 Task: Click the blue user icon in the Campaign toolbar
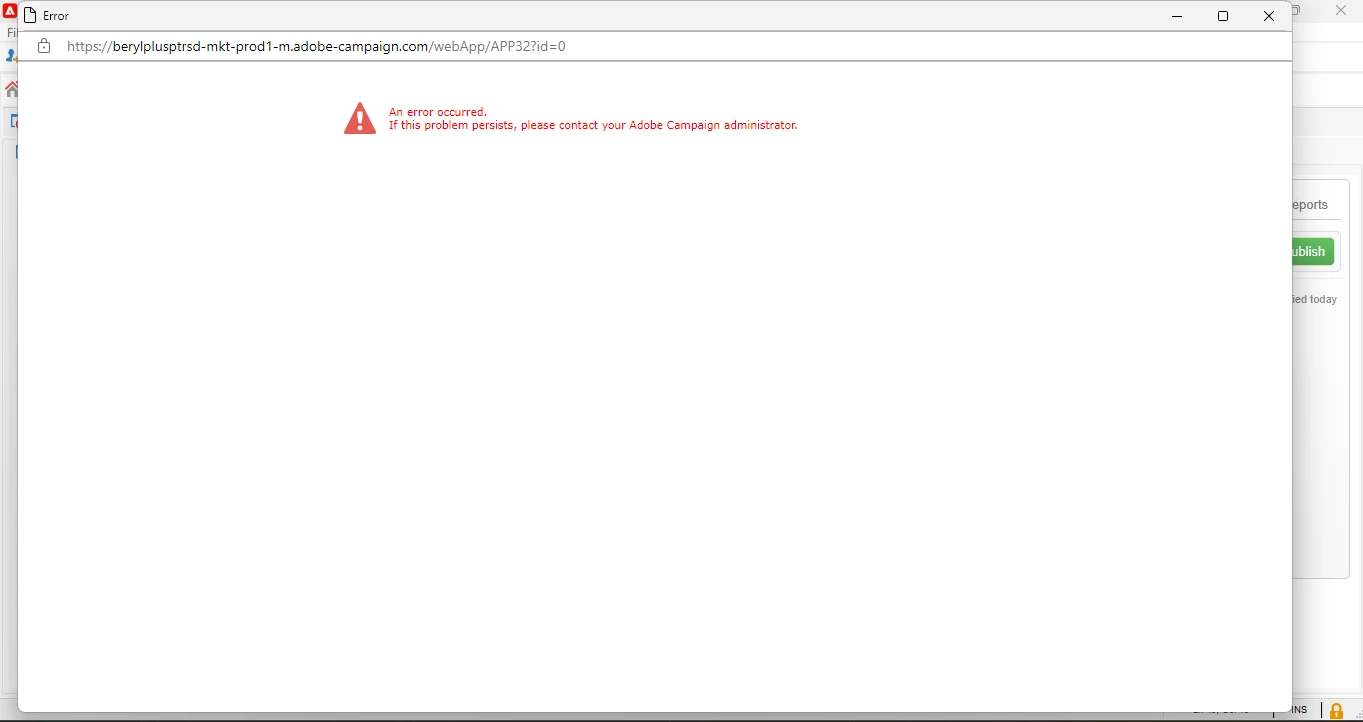tap(11, 57)
